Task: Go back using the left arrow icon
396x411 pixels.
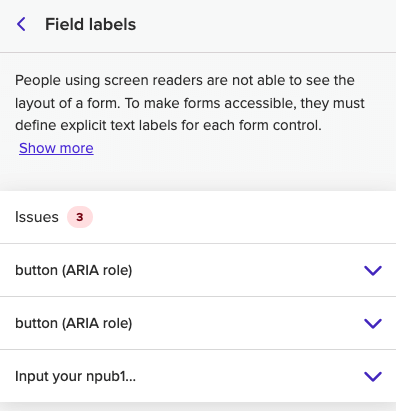Action: click(21, 24)
